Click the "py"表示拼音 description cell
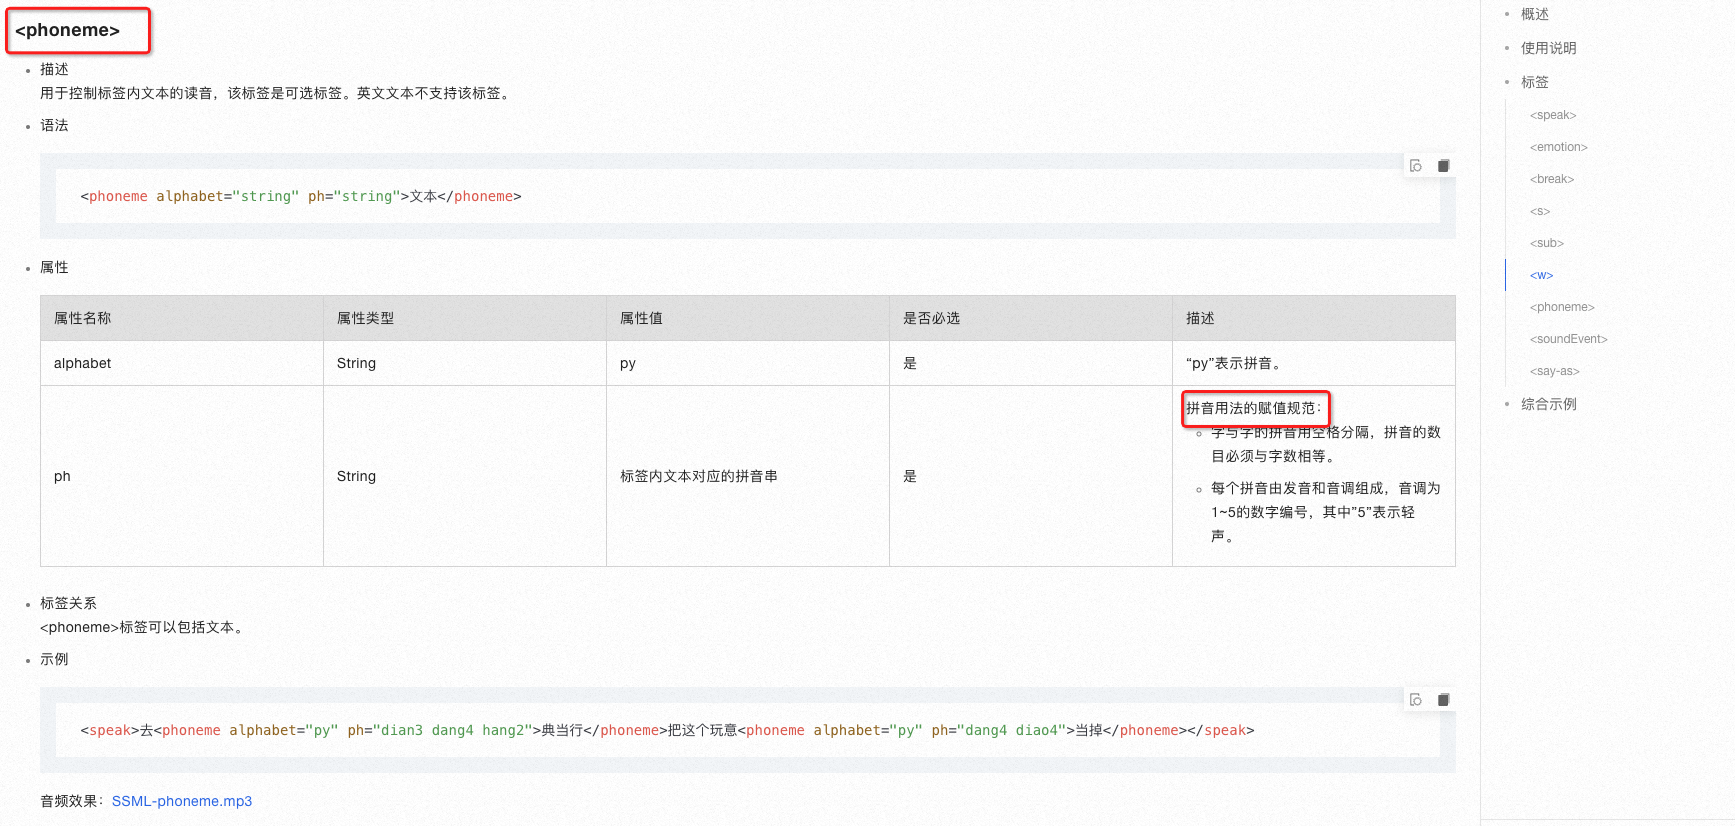This screenshot has width=1735, height=826. 1314,363
